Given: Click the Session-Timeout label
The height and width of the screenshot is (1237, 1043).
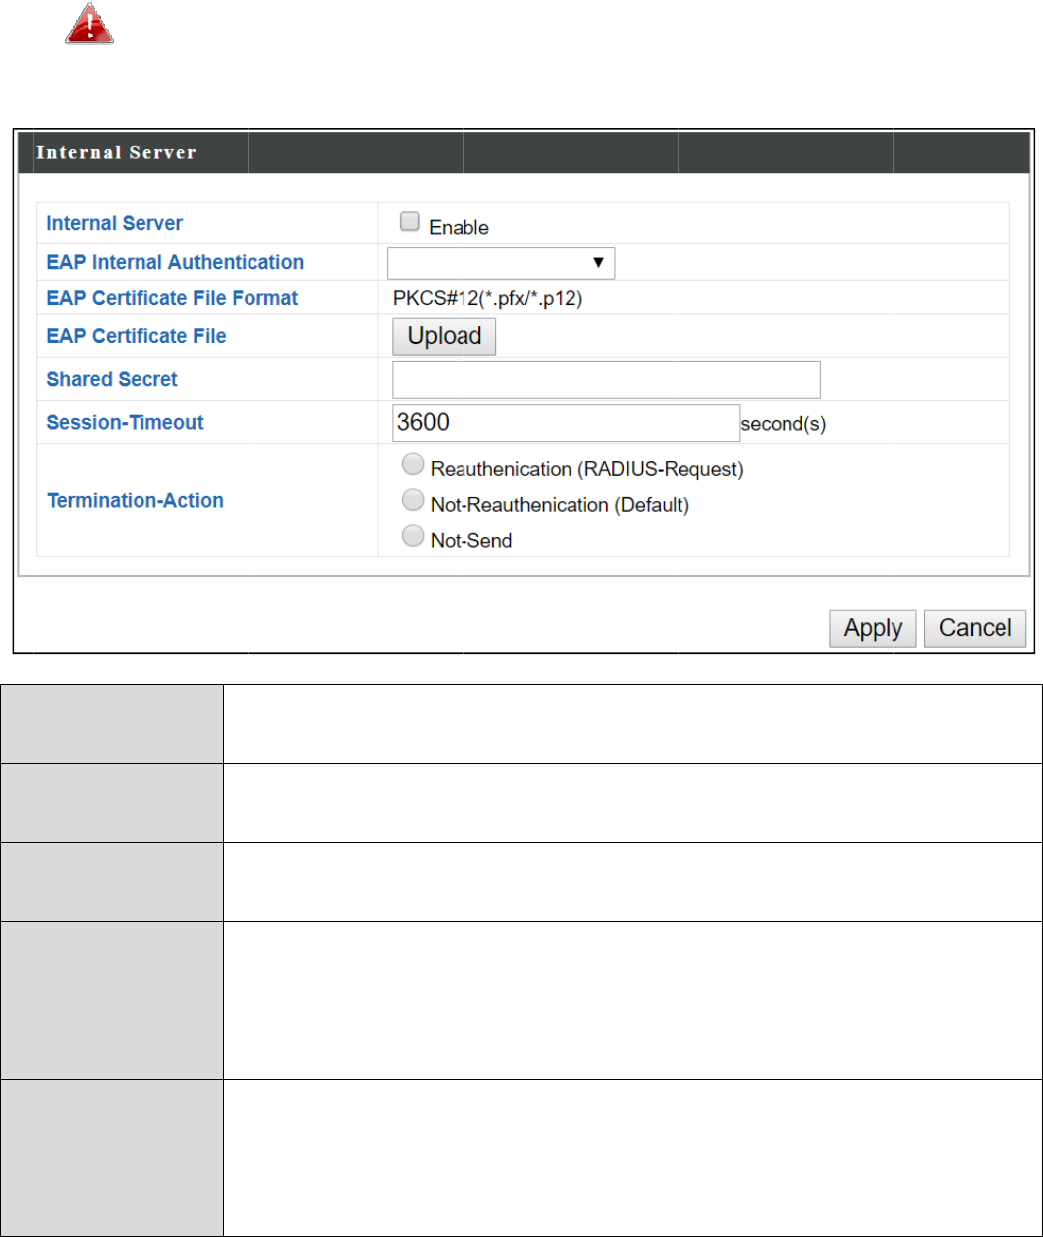Looking at the screenshot, I should 125,422.
